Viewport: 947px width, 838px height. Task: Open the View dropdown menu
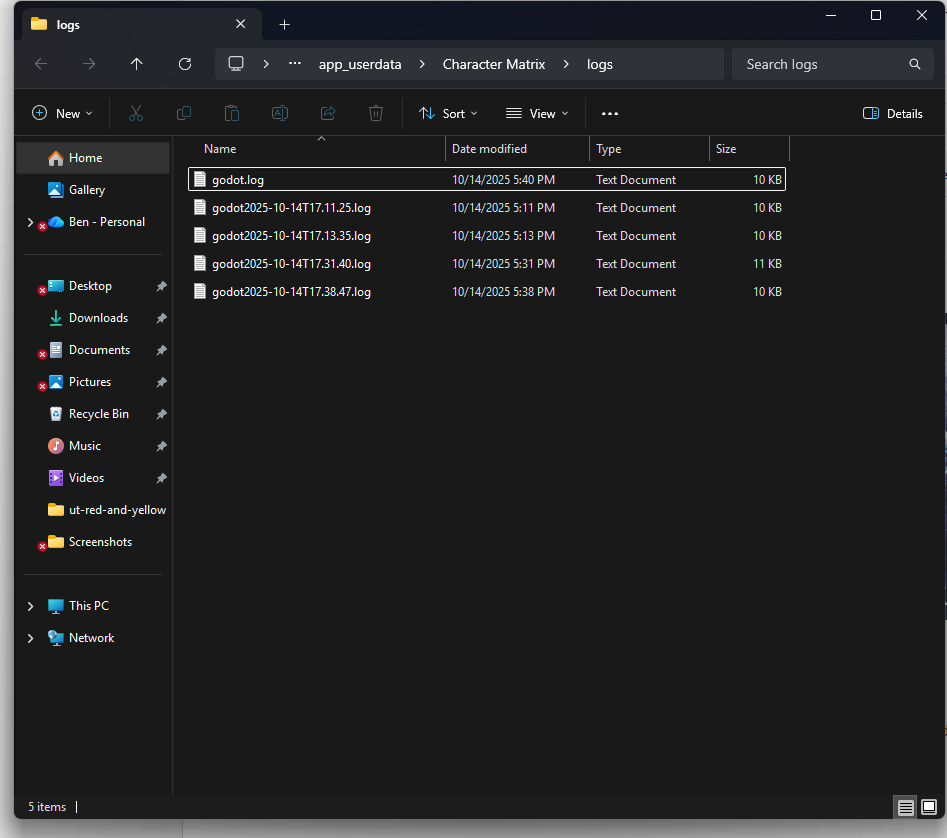(537, 114)
